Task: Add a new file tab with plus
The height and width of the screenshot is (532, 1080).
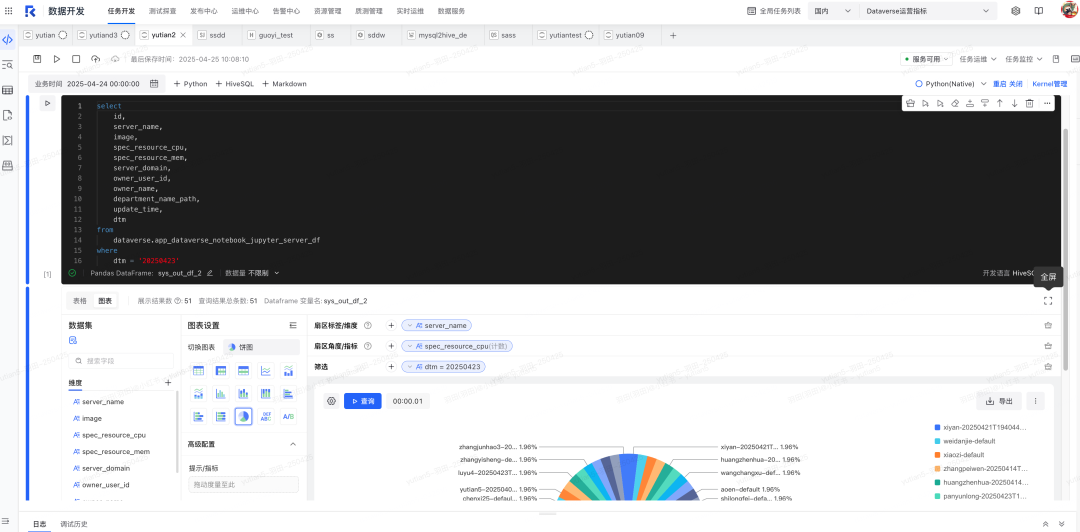Action: pos(673,35)
